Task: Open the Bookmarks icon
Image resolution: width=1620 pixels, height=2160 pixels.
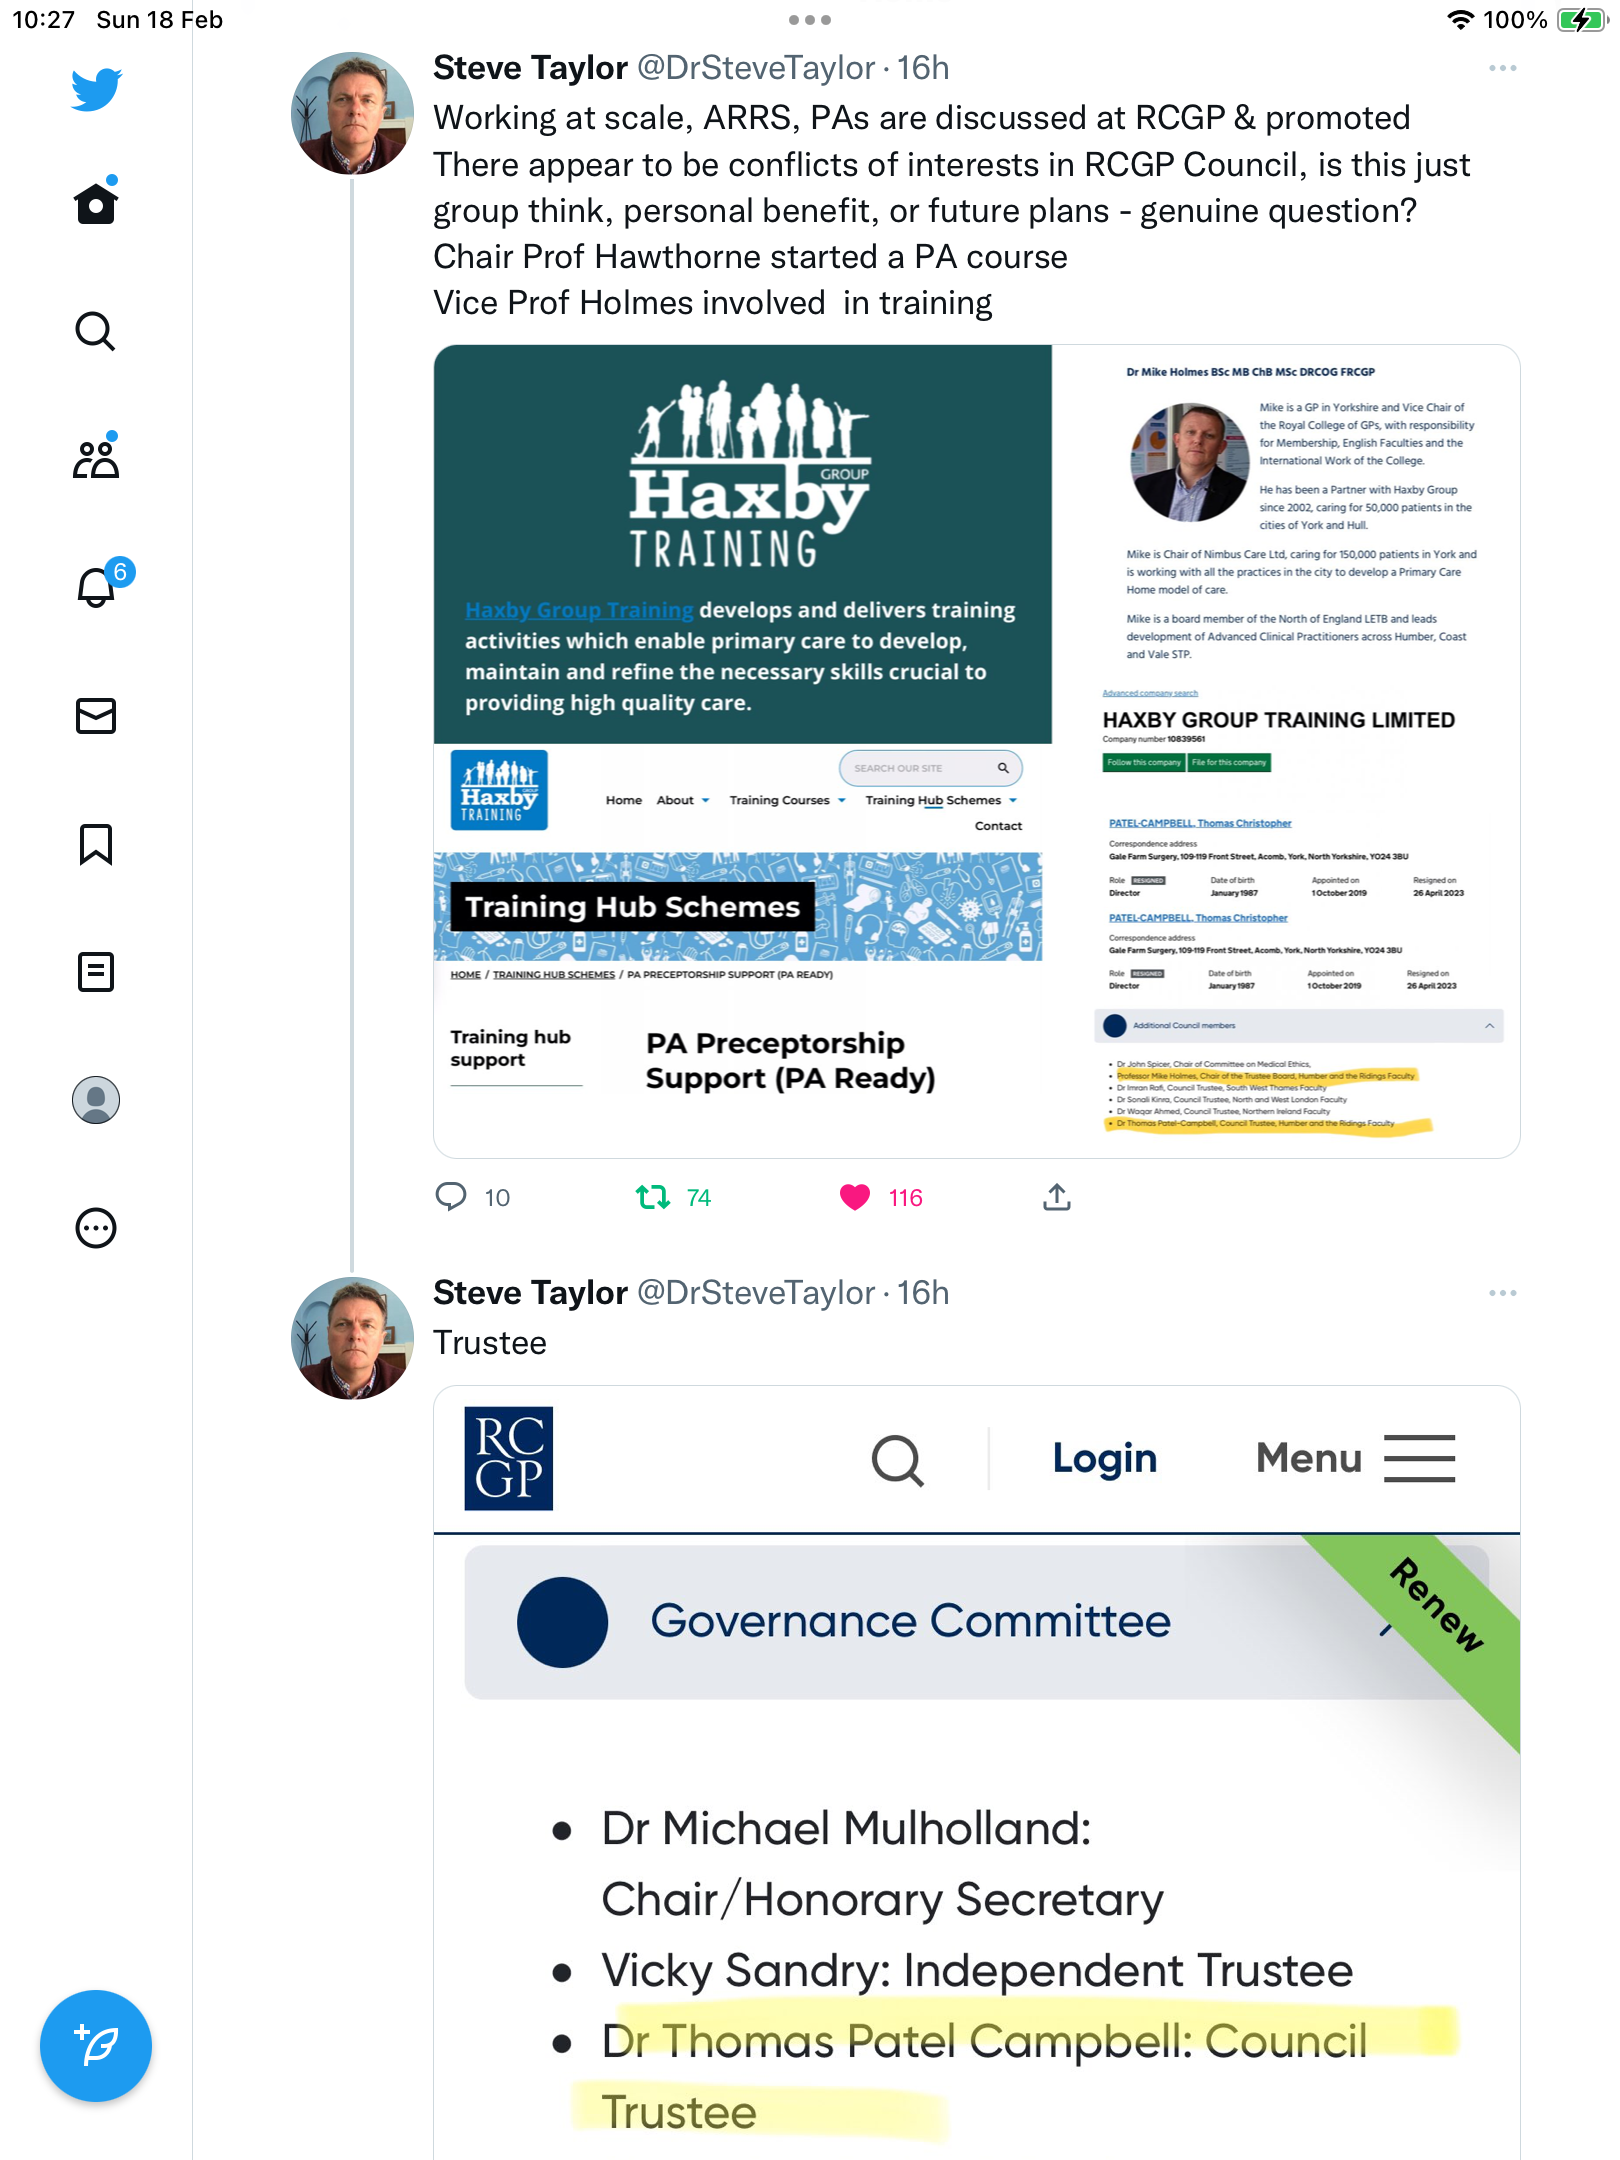Action: click(x=96, y=844)
